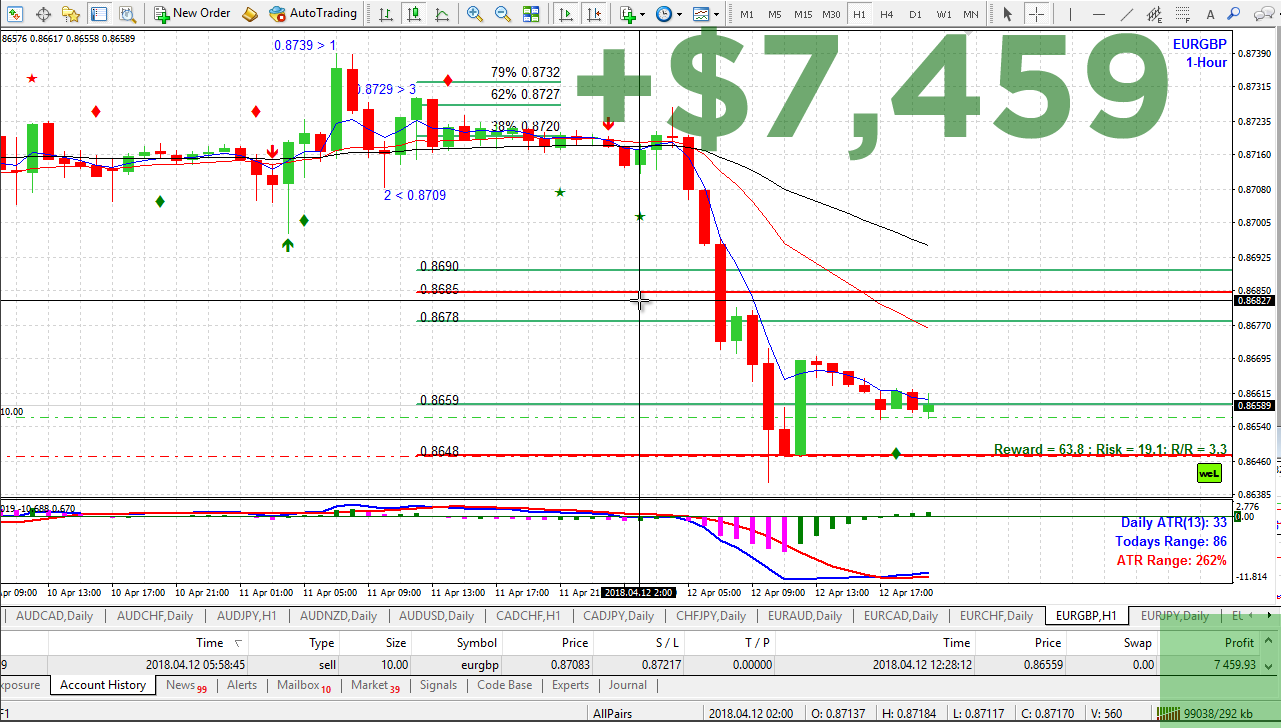
Task: Open the Account History terminal tab
Action: [x=102, y=685]
